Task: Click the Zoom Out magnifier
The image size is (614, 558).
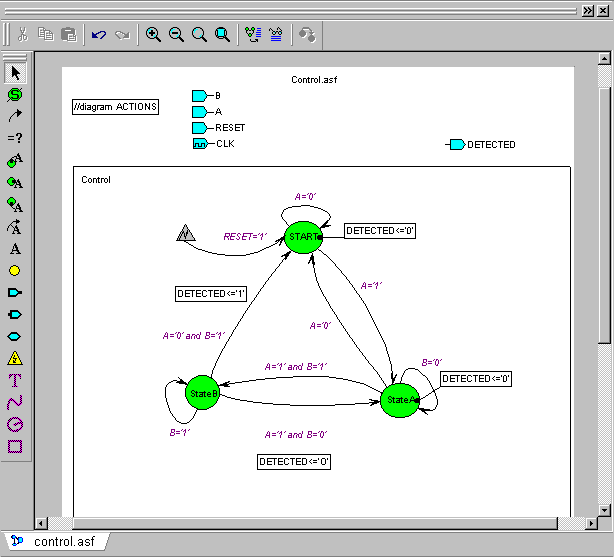Action: point(176,35)
